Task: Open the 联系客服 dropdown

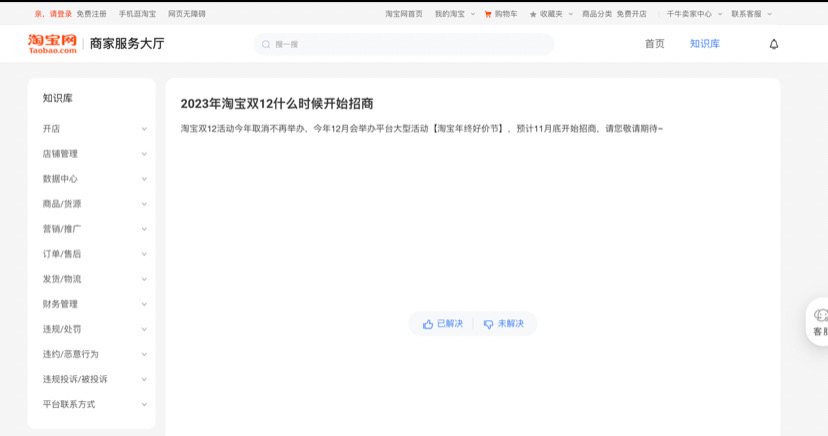Action: [x=751, y=14]
